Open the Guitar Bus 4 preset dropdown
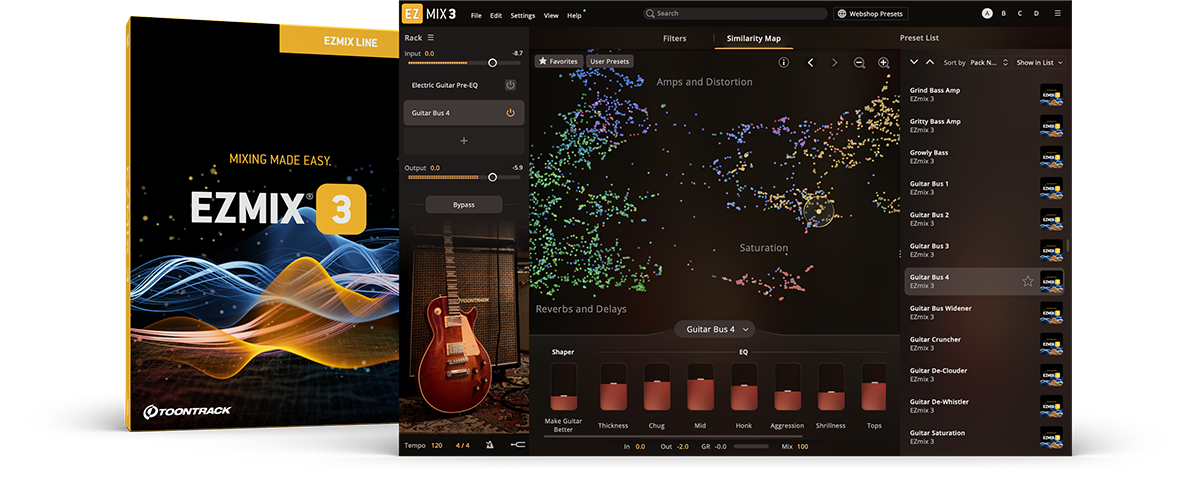This screenshot has height=488, width=1200. point(717,329)
